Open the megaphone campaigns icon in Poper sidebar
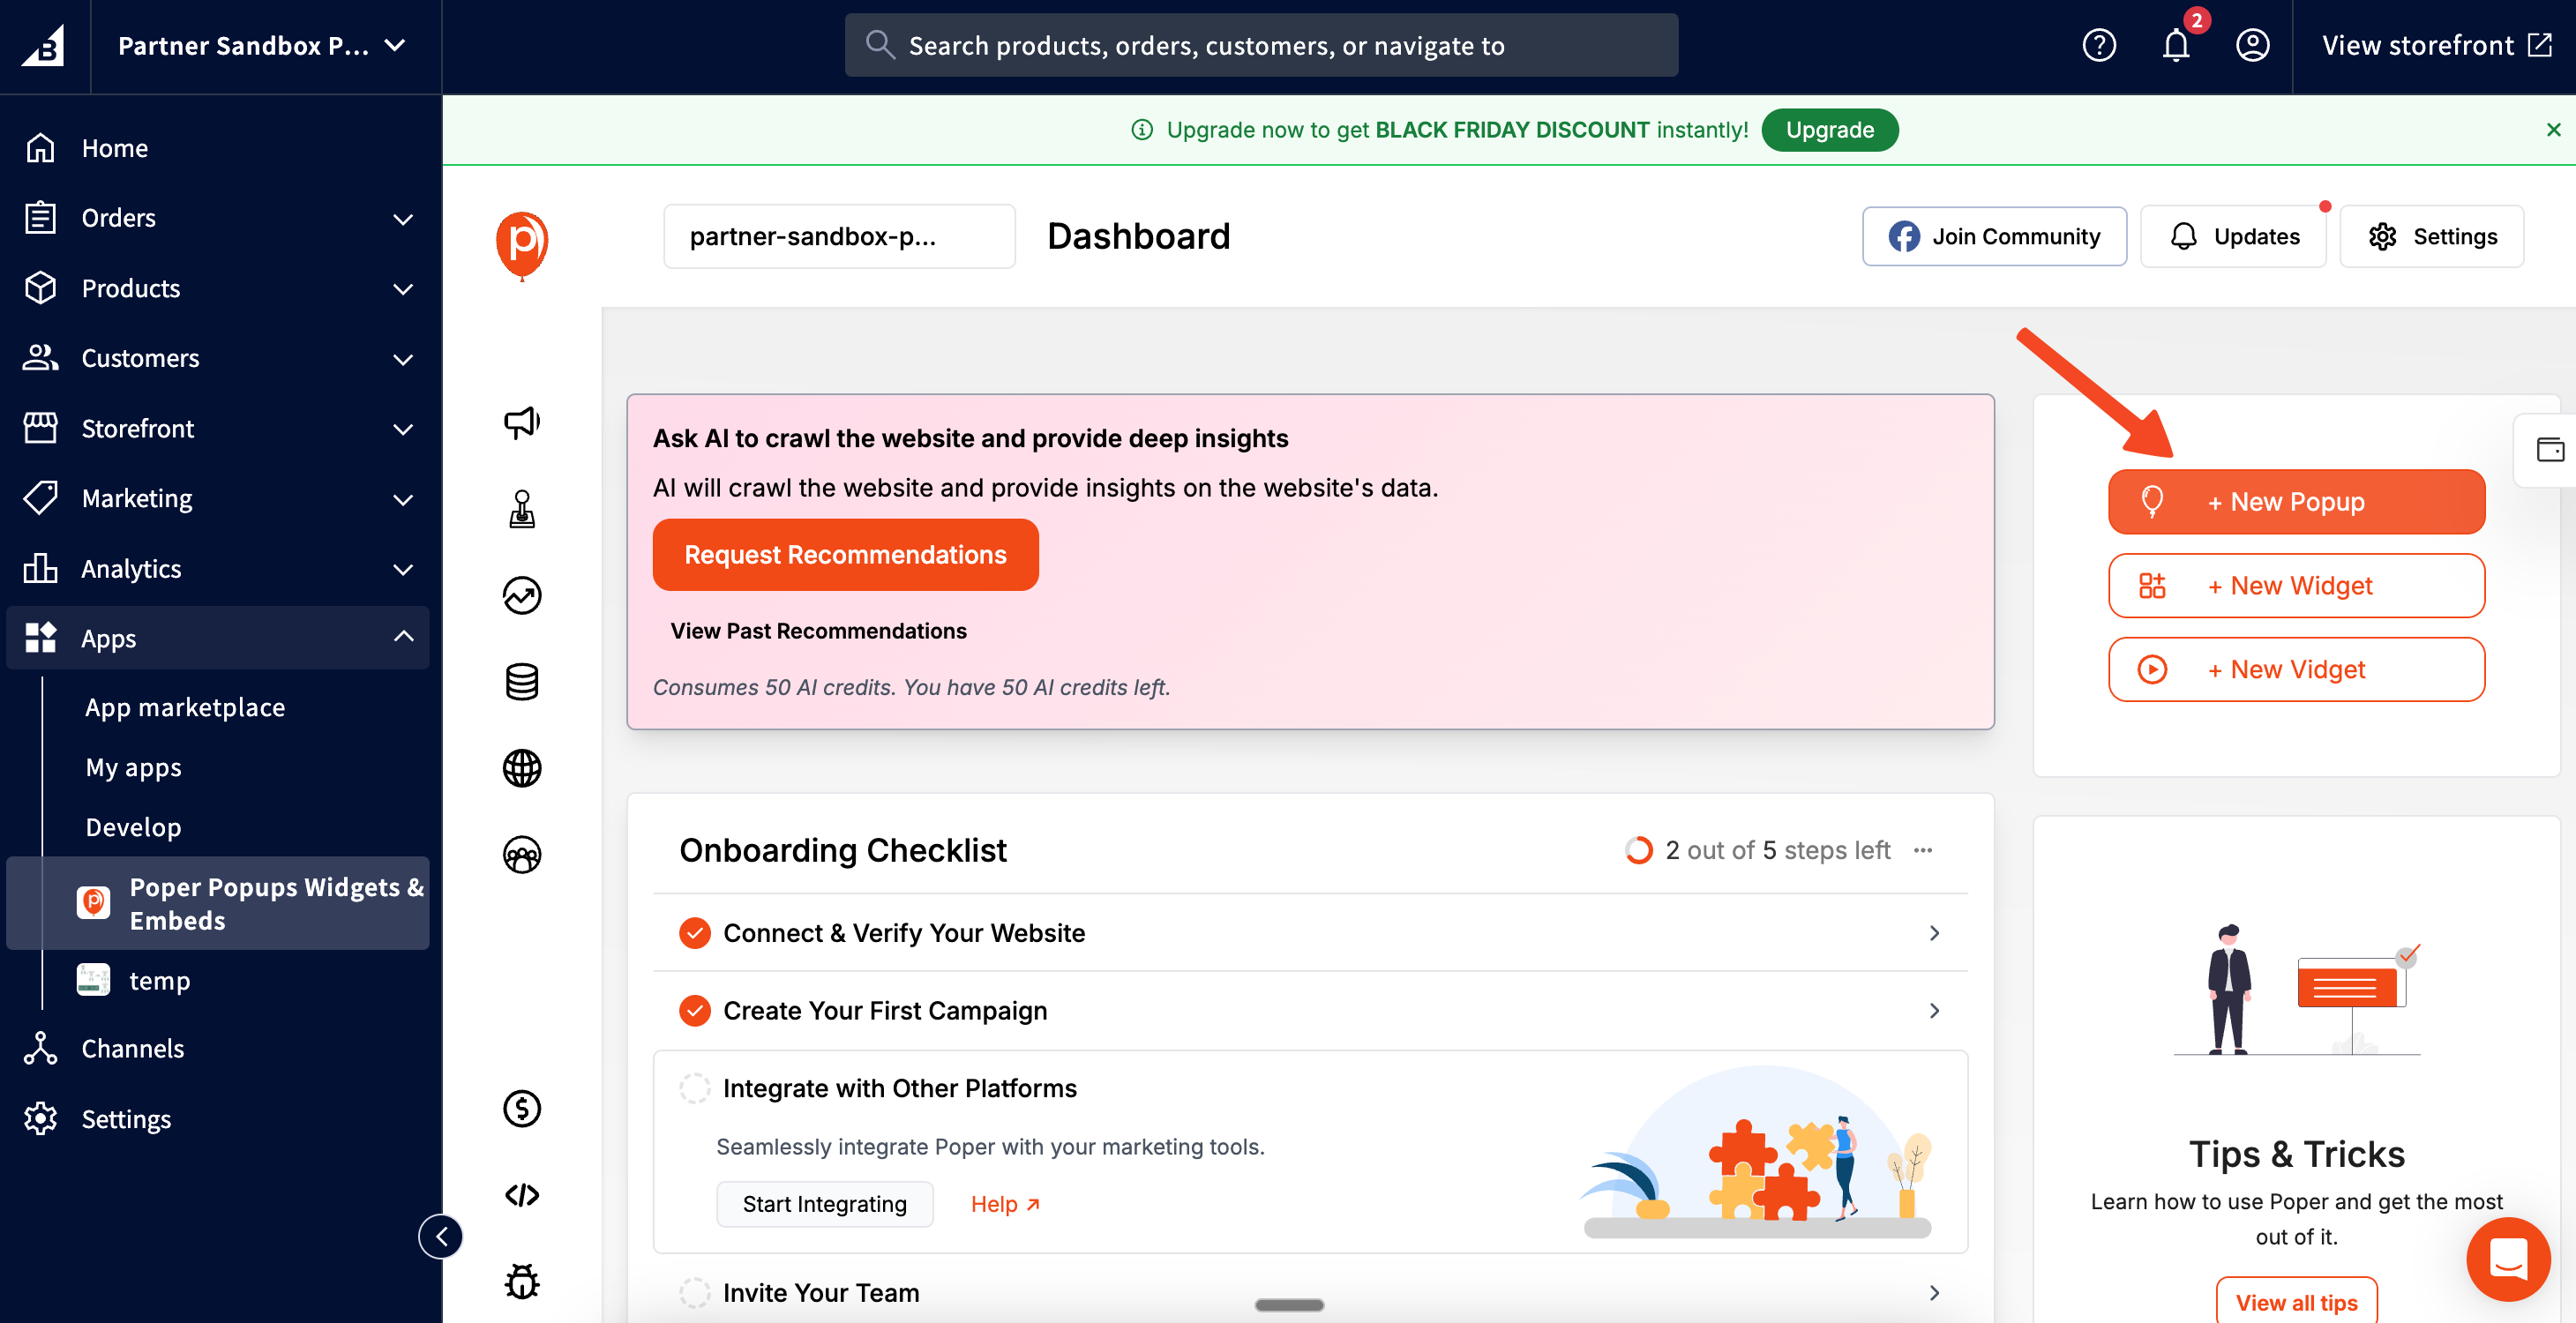 pos(521,422)
